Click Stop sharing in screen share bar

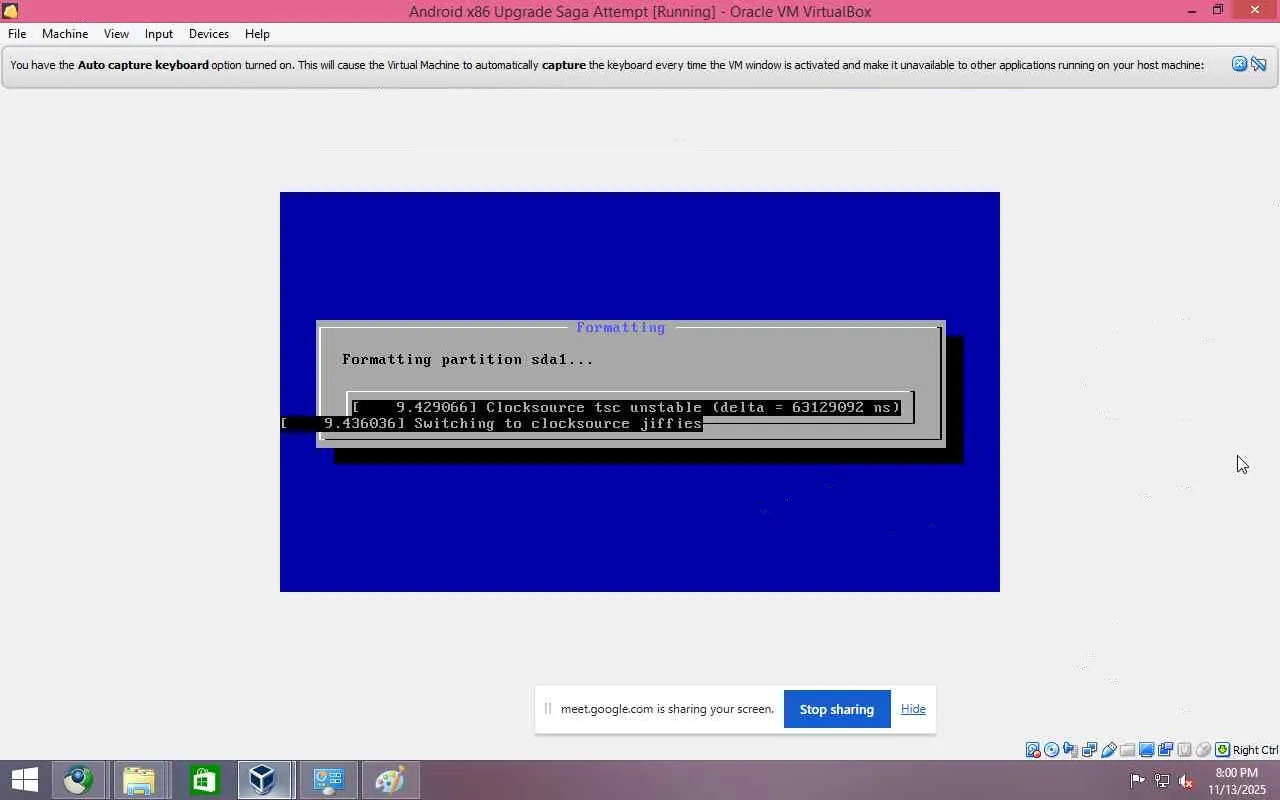pos(837,709)
